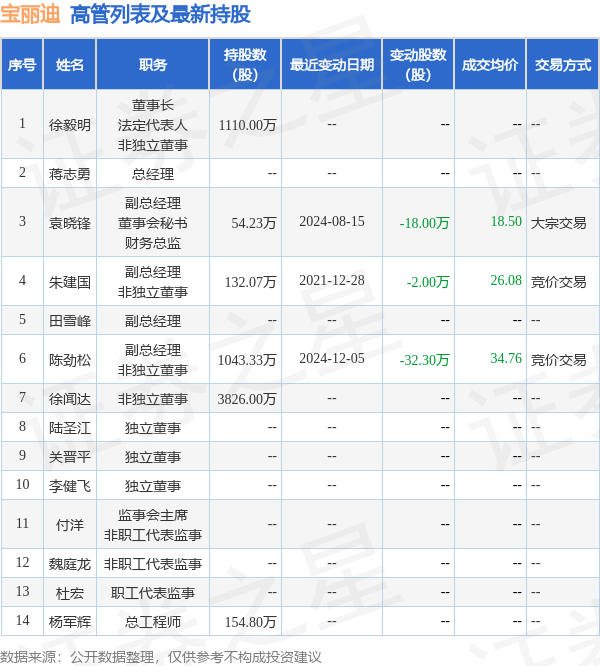Select executive name 徐毅明
This screenshot has width=600, height=666.
70,125
